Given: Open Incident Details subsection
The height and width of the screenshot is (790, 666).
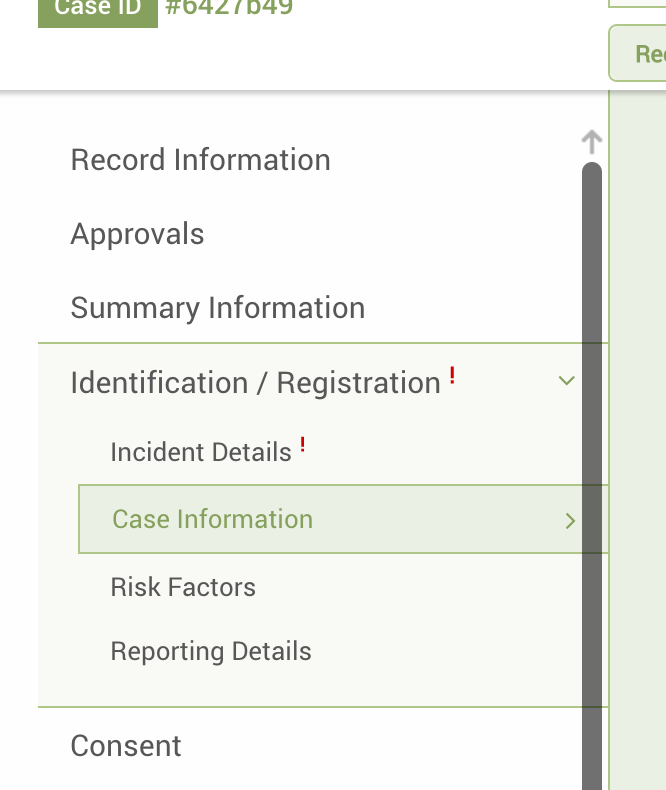Looking at the screenshot, I should pos(201,452).
